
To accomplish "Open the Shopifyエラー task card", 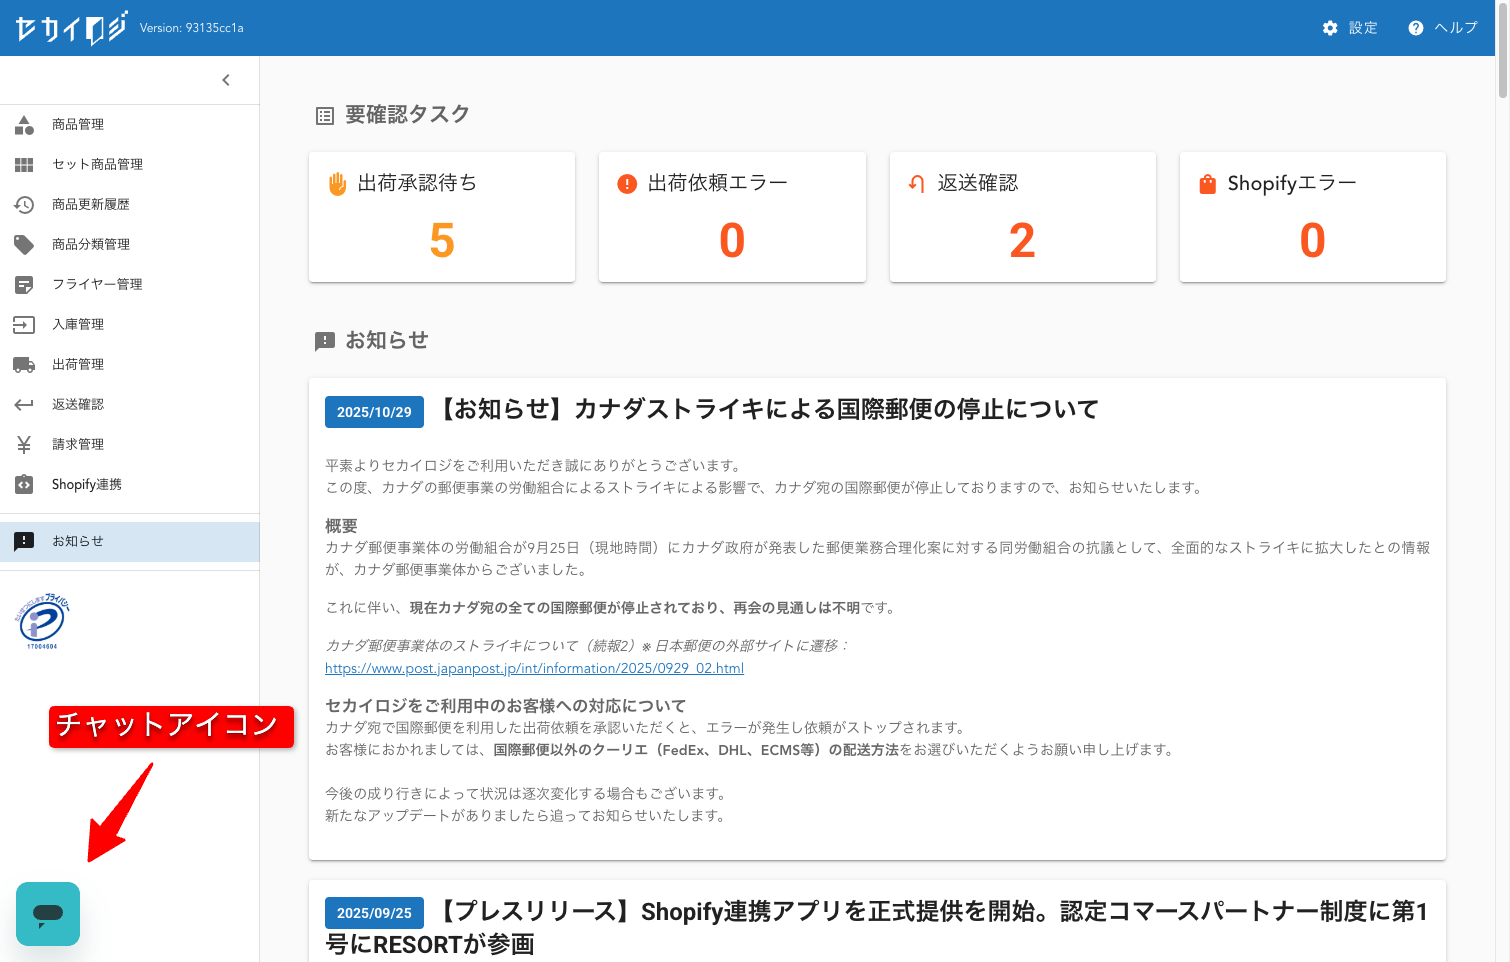I will click(1312, 217).
